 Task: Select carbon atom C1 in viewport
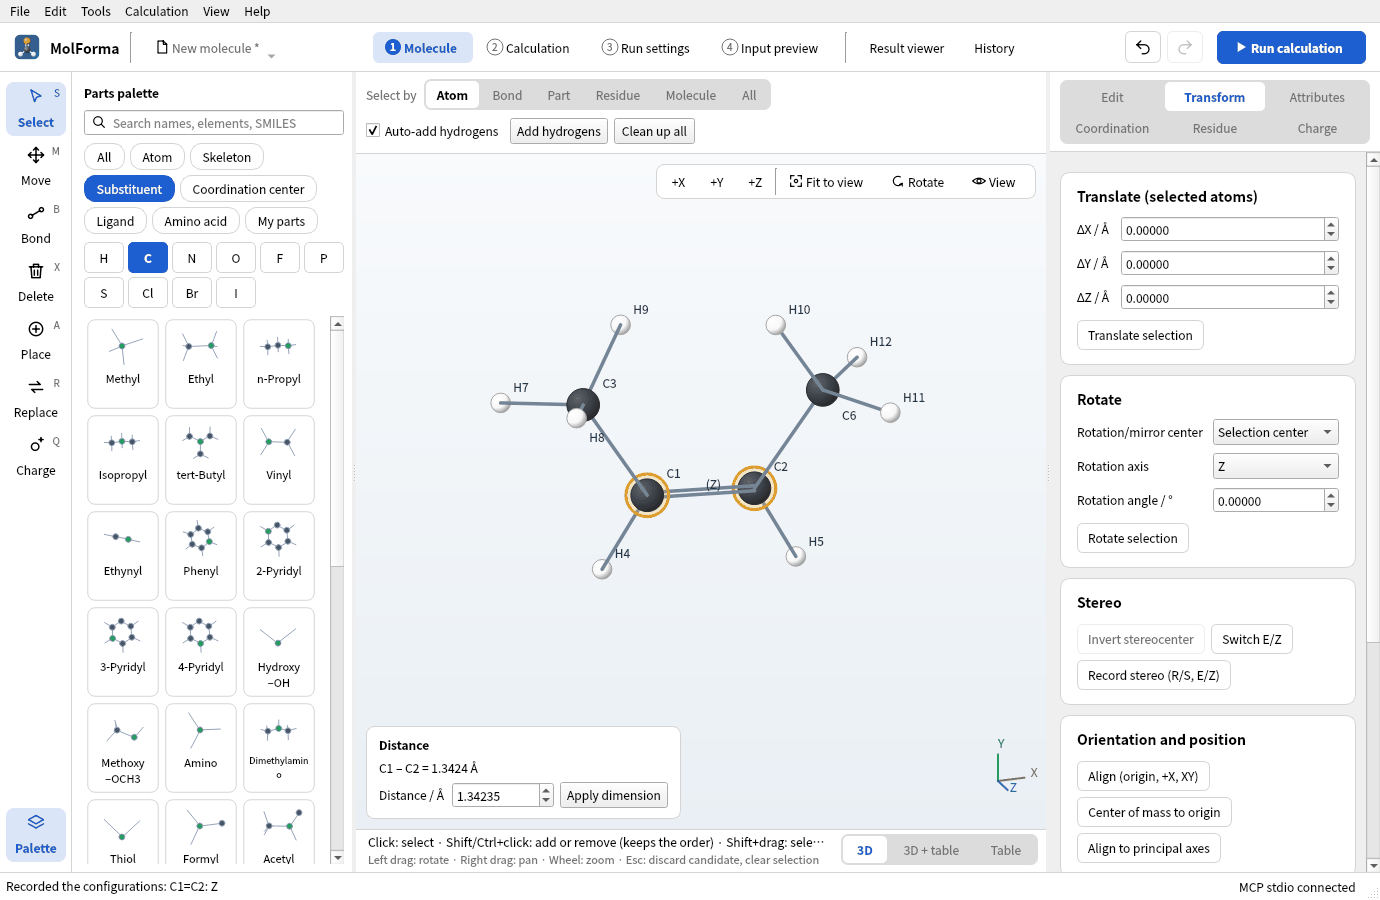pyautogui.click(x=647, y=494)
